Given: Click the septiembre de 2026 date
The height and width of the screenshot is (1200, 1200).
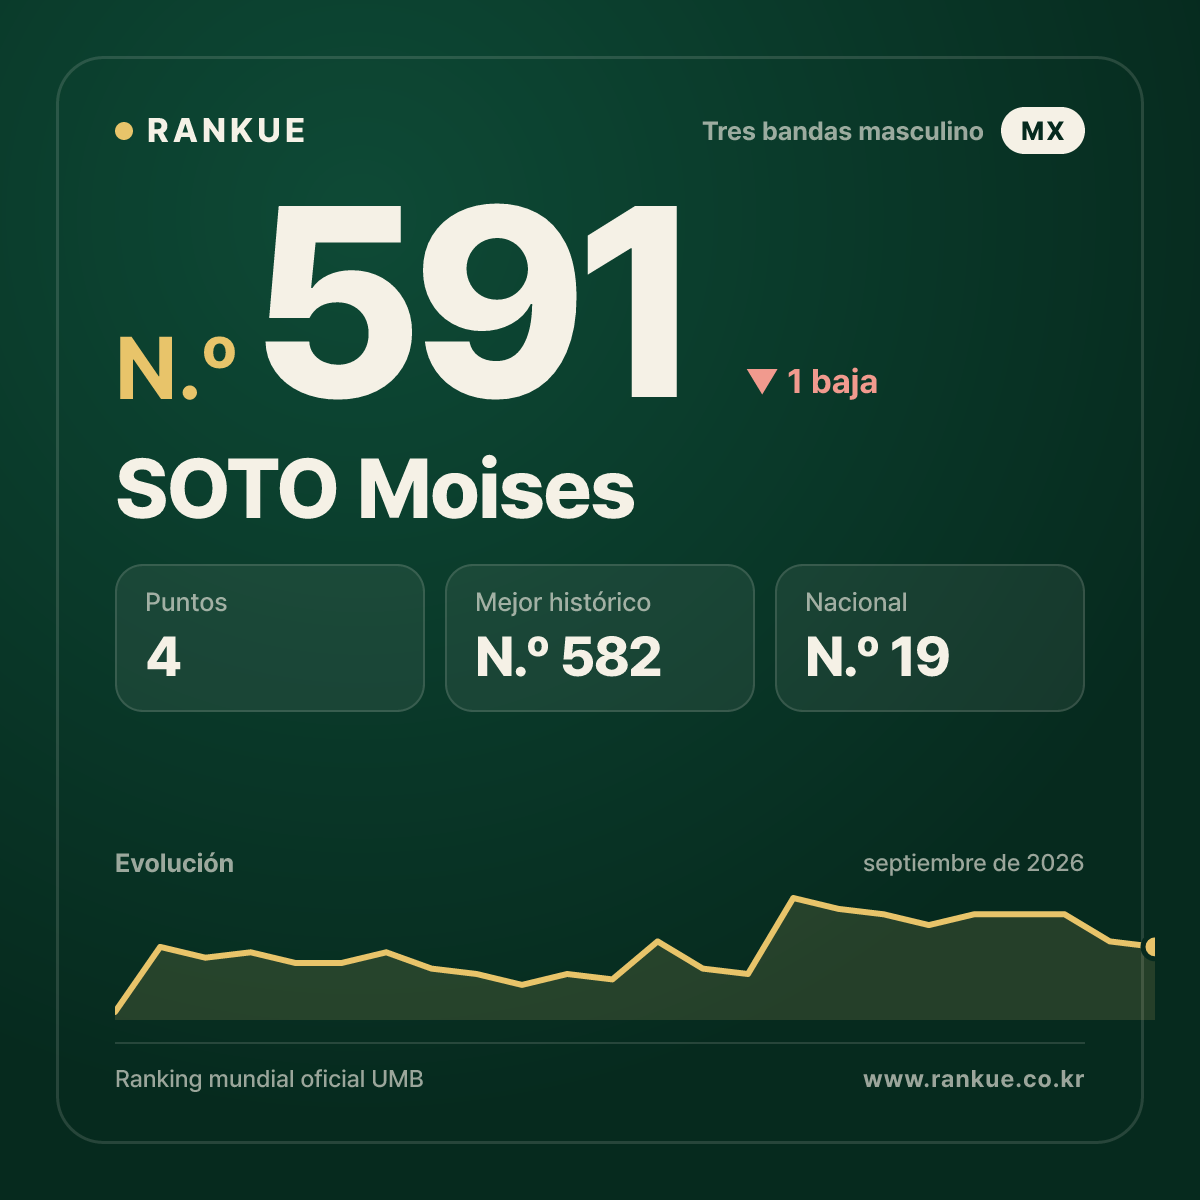Looking at the screenshot, I should tap(973, 863).
